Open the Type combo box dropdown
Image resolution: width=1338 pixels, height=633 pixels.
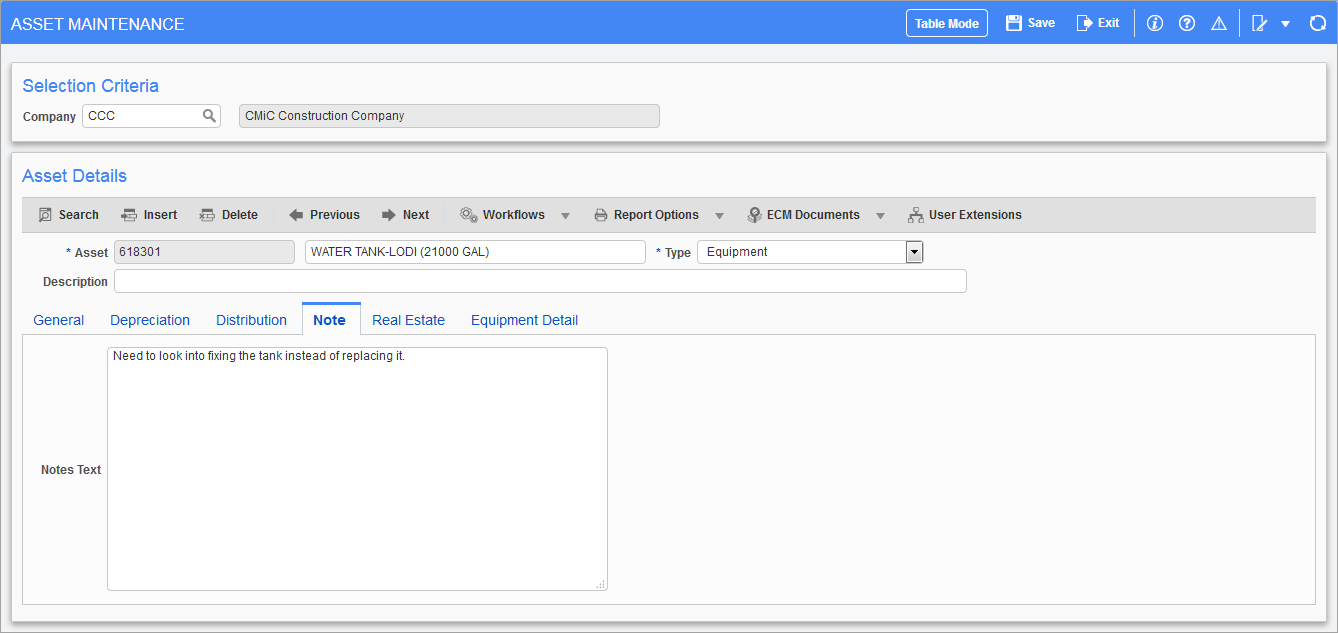pyautogui.click(x=914, y=252)
